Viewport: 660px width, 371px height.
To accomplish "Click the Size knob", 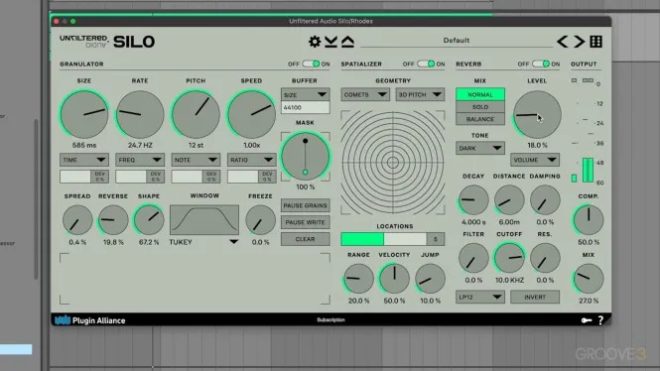I will pyautogui.click(x=84, y=115).
